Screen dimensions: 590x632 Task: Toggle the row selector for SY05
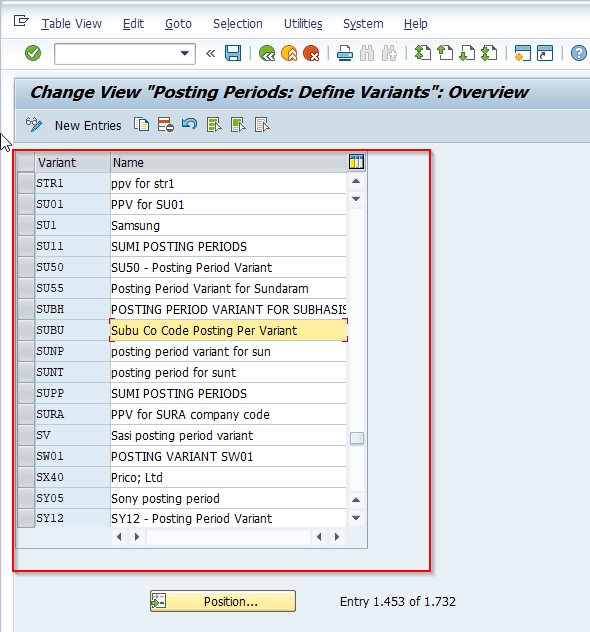pyautogui.click(x=26, y=498)
